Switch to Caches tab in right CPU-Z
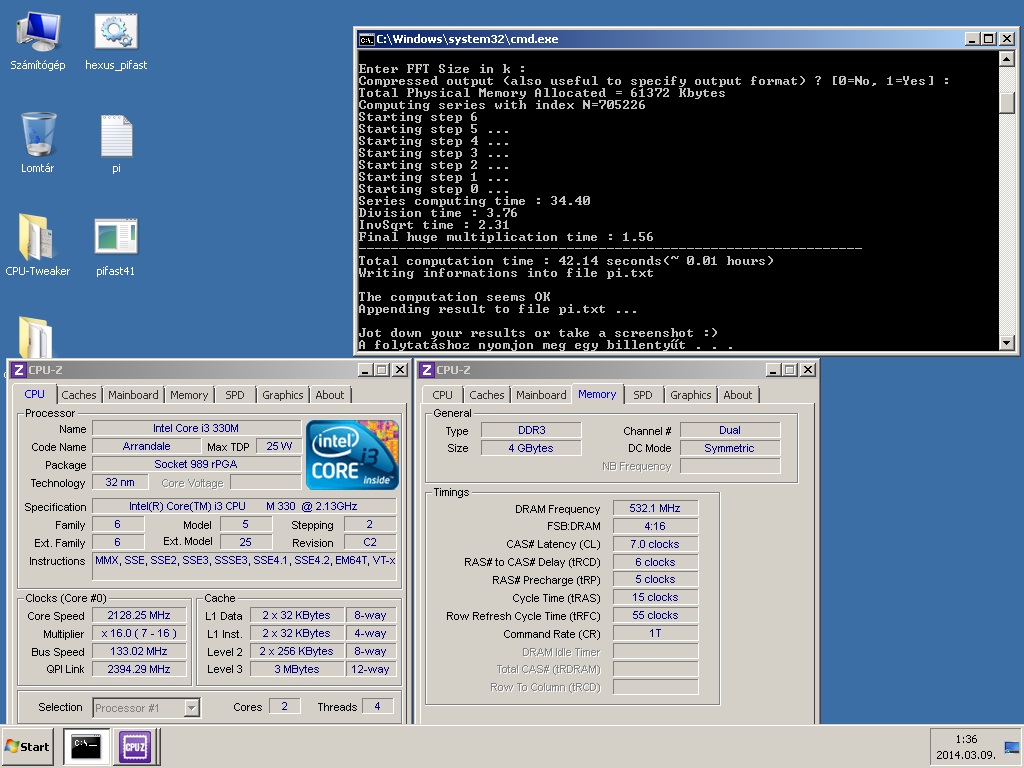This screenshot has height=768, width=1024. [x=487, y=395]
